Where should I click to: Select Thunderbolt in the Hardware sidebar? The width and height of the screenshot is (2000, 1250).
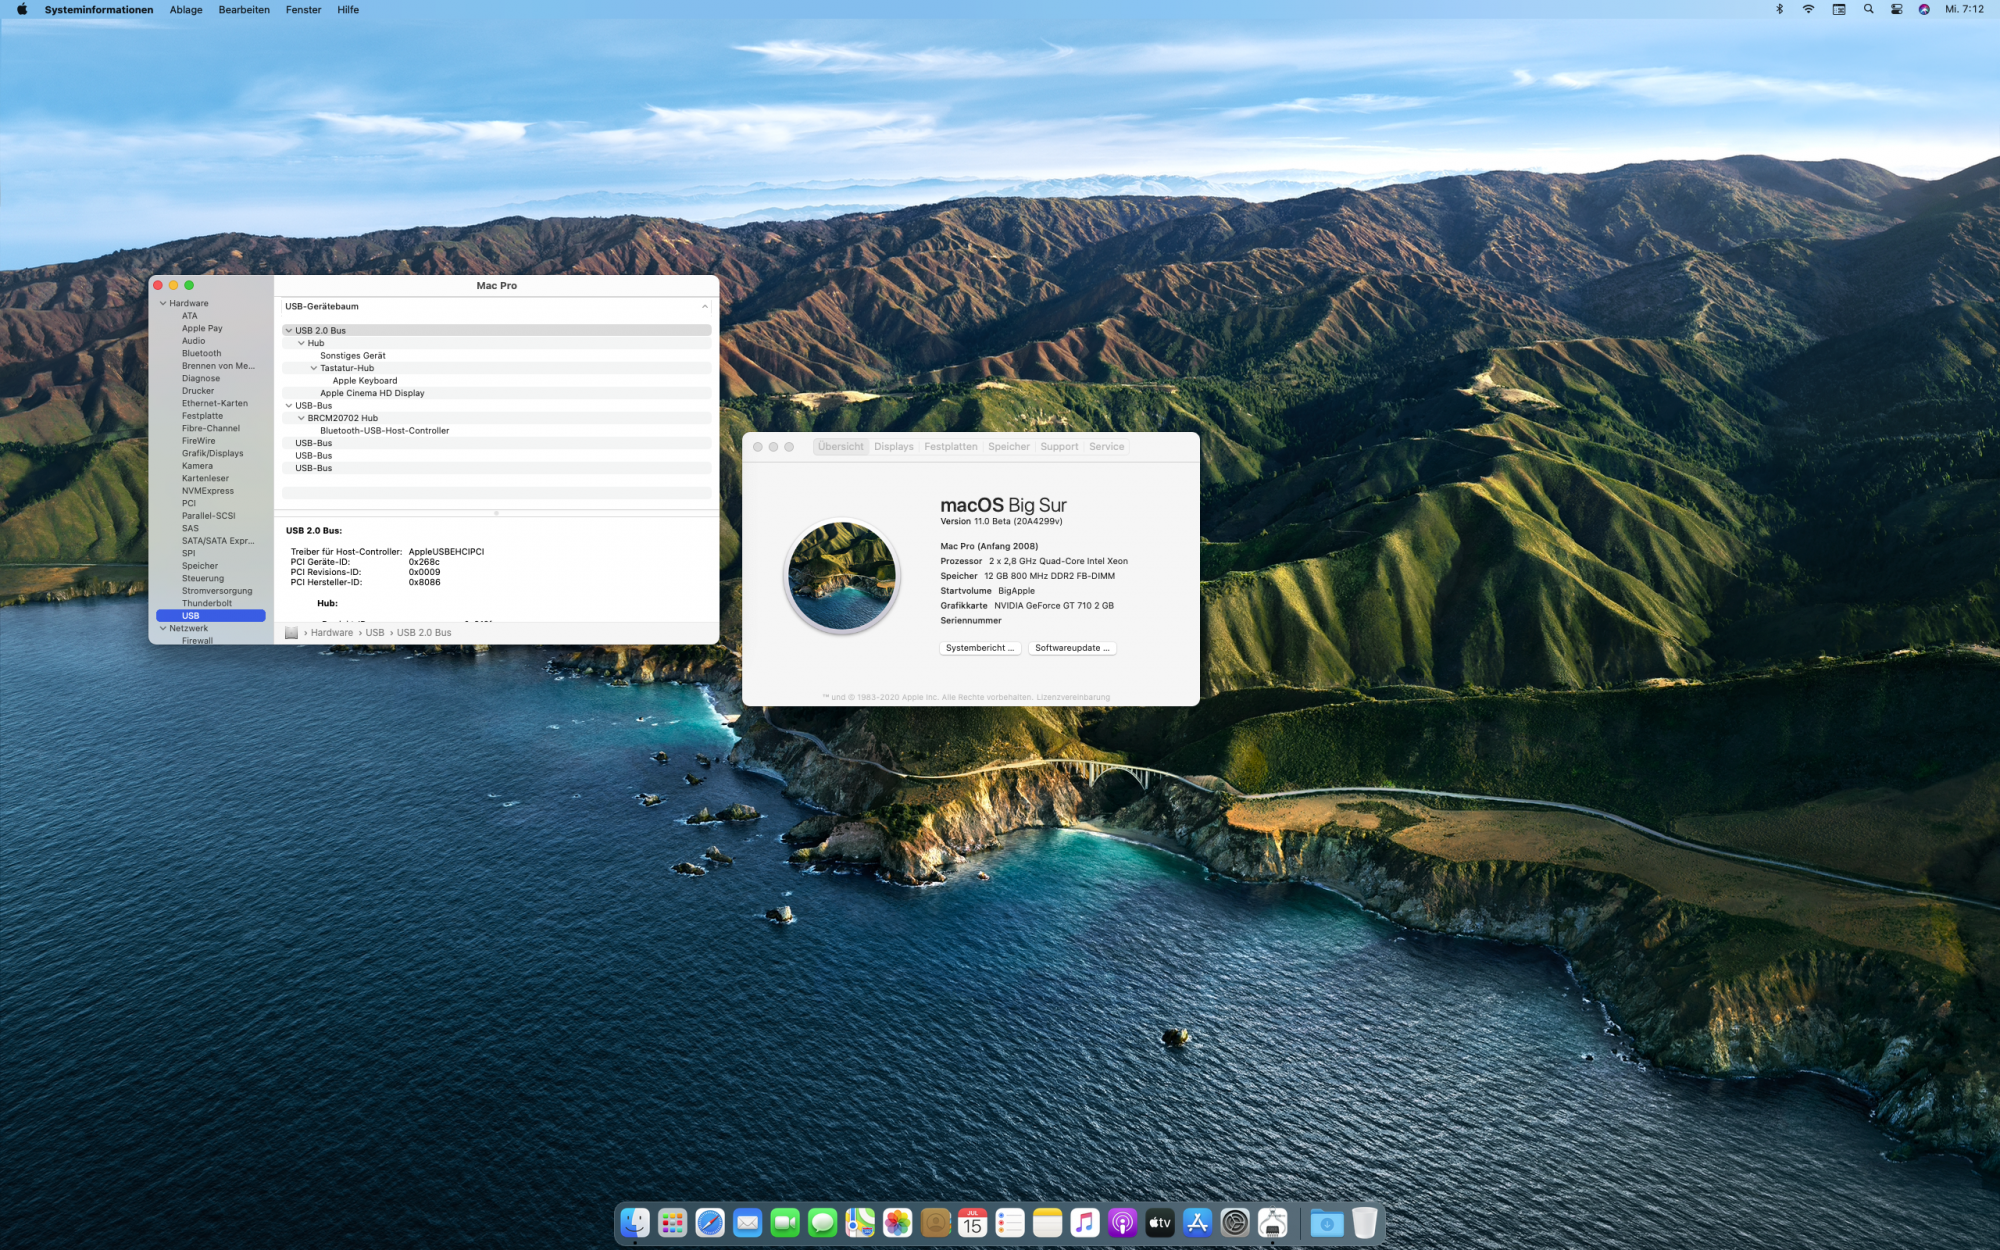207,603
